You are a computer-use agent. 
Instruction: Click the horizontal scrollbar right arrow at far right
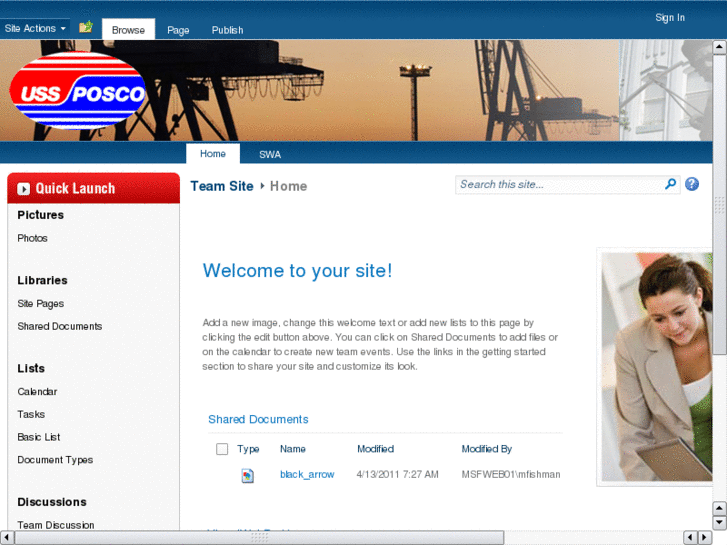pyautogui.click(x=705, y=538)
